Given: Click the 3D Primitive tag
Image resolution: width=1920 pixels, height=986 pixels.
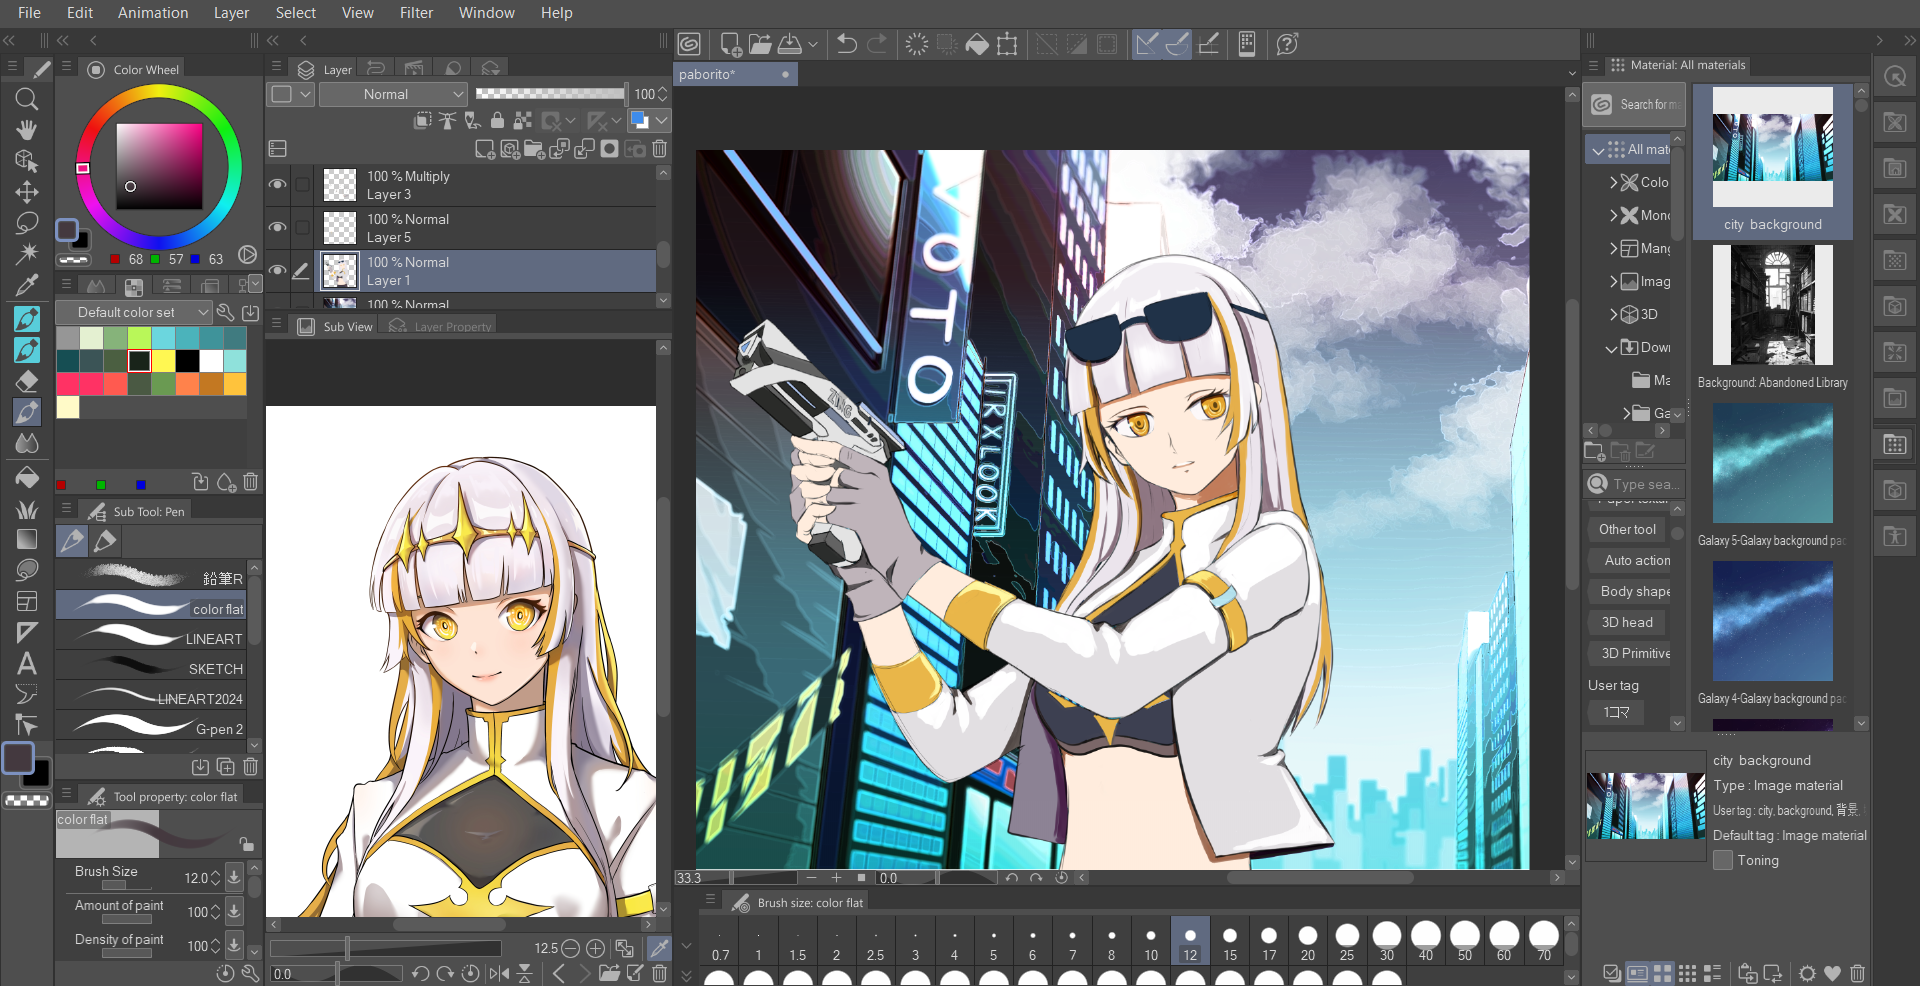Looking at the screenshot, I should tap(1630, 653).
